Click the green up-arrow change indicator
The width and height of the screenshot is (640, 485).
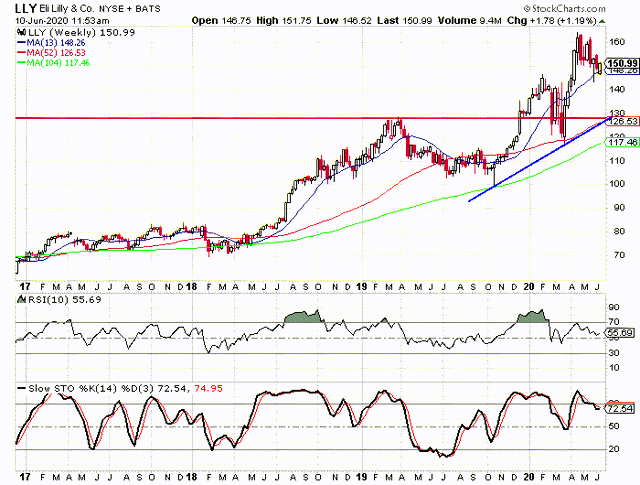point(602,21)
